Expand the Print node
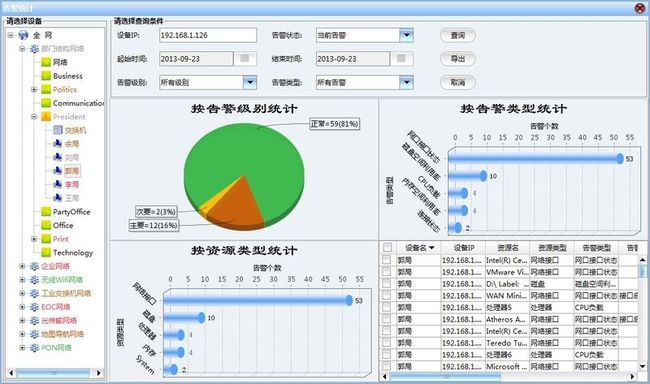The height and width of the screenshot is (384, 650). (34, 239)
